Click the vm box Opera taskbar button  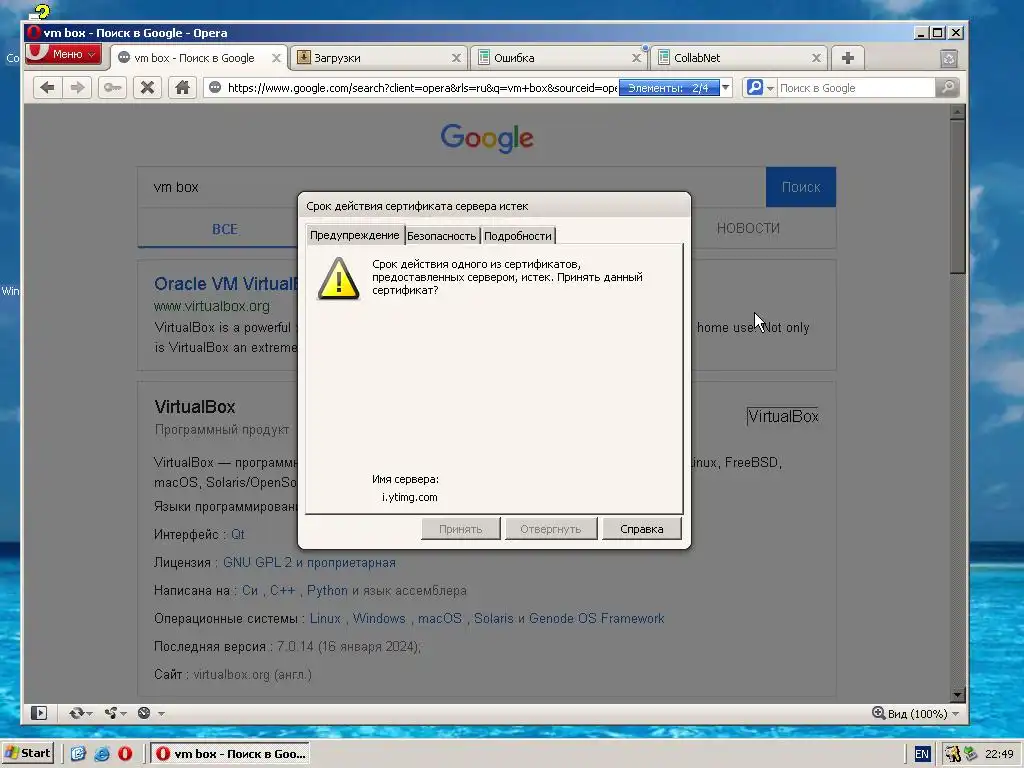231,754
